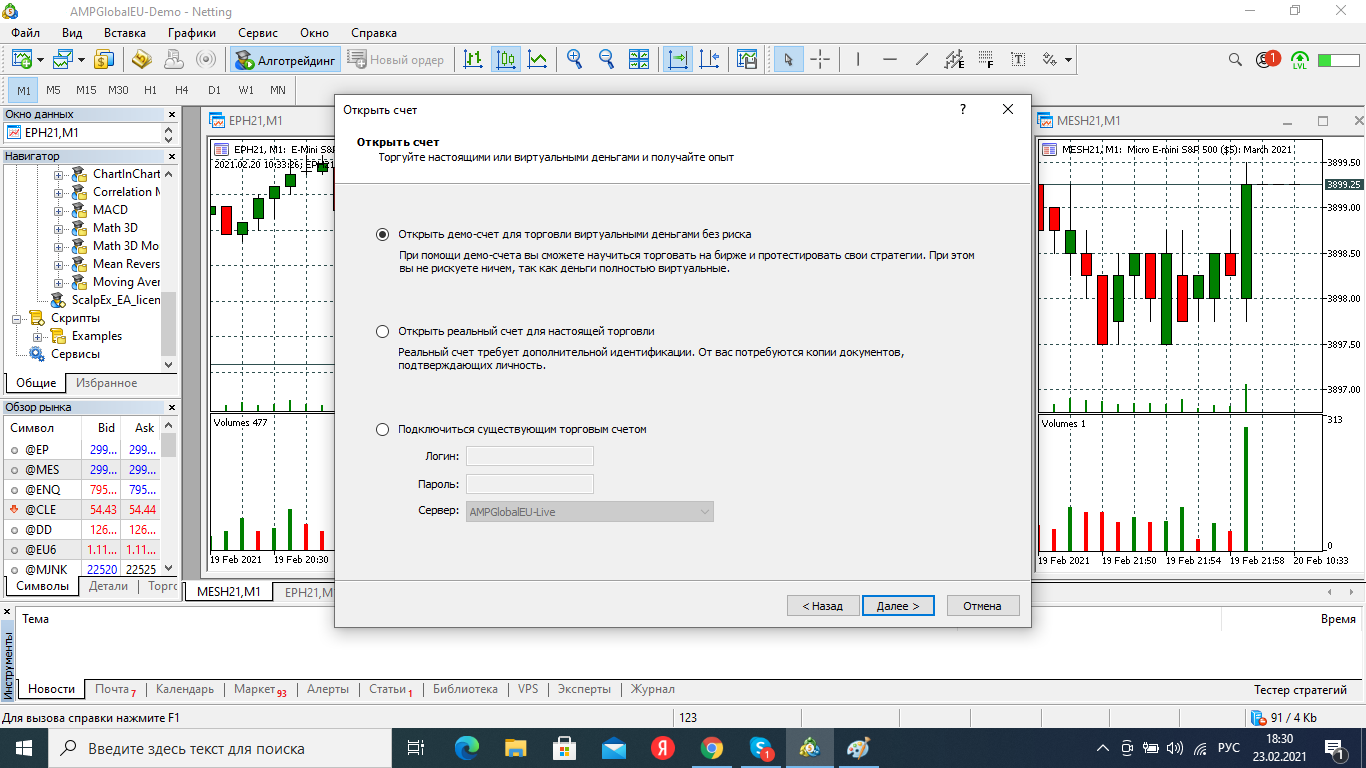Zoom in on the chart
1366x768 pixels.
point(574,59)
